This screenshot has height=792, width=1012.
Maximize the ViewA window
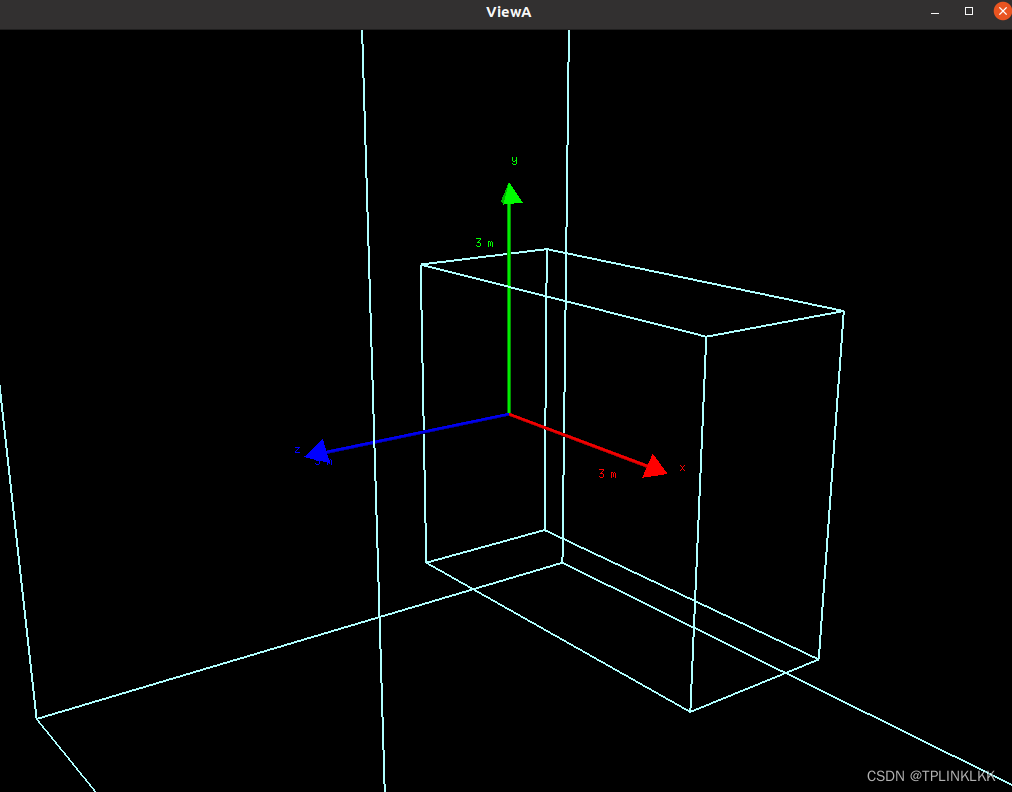969,11
